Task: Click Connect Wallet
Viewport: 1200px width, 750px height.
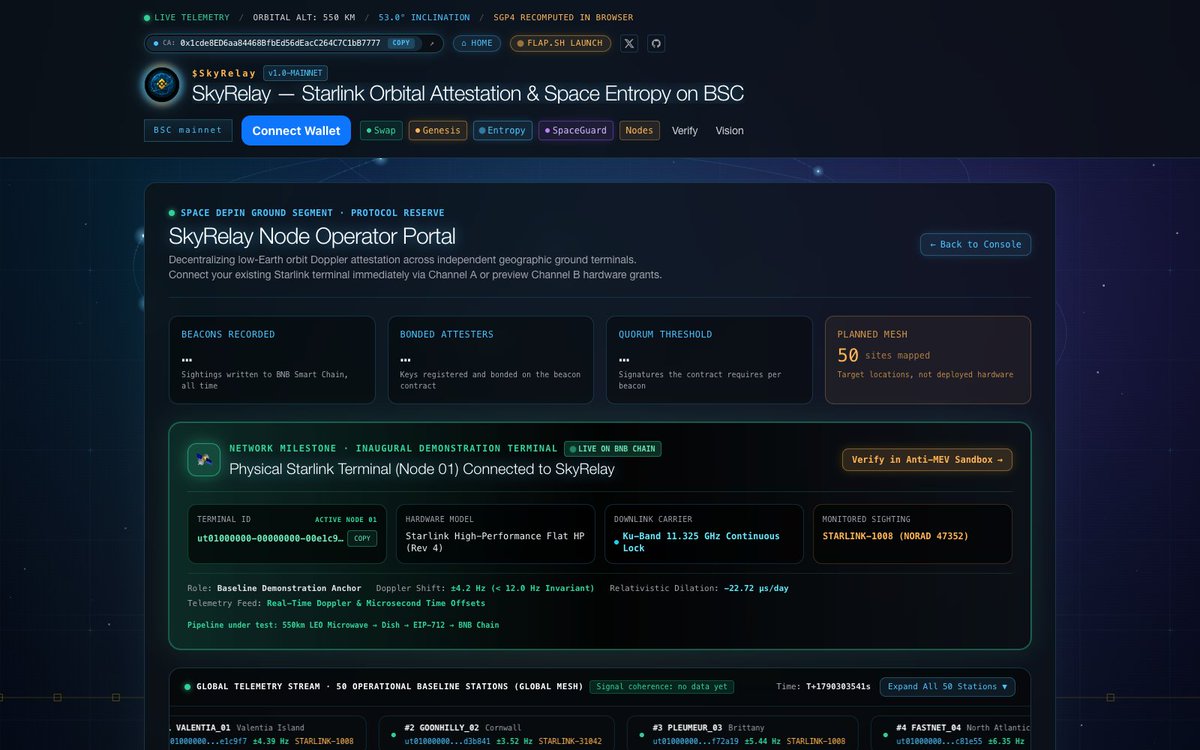Action: tap(296, 130)
